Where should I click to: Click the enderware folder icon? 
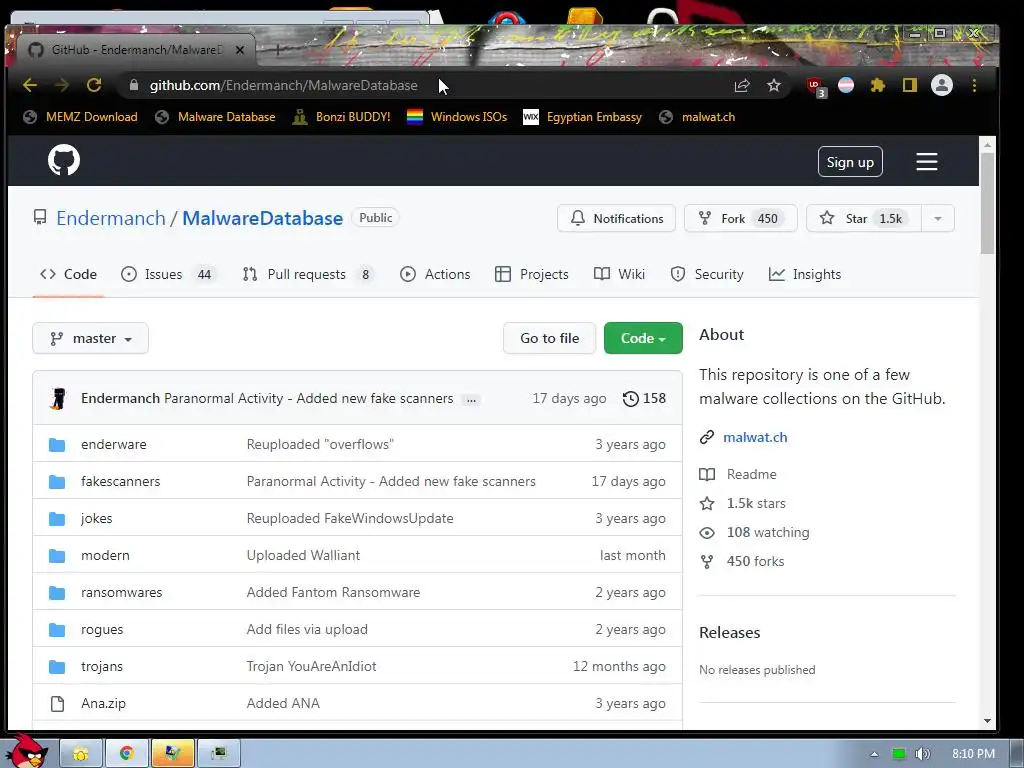(x=57, y=445)
